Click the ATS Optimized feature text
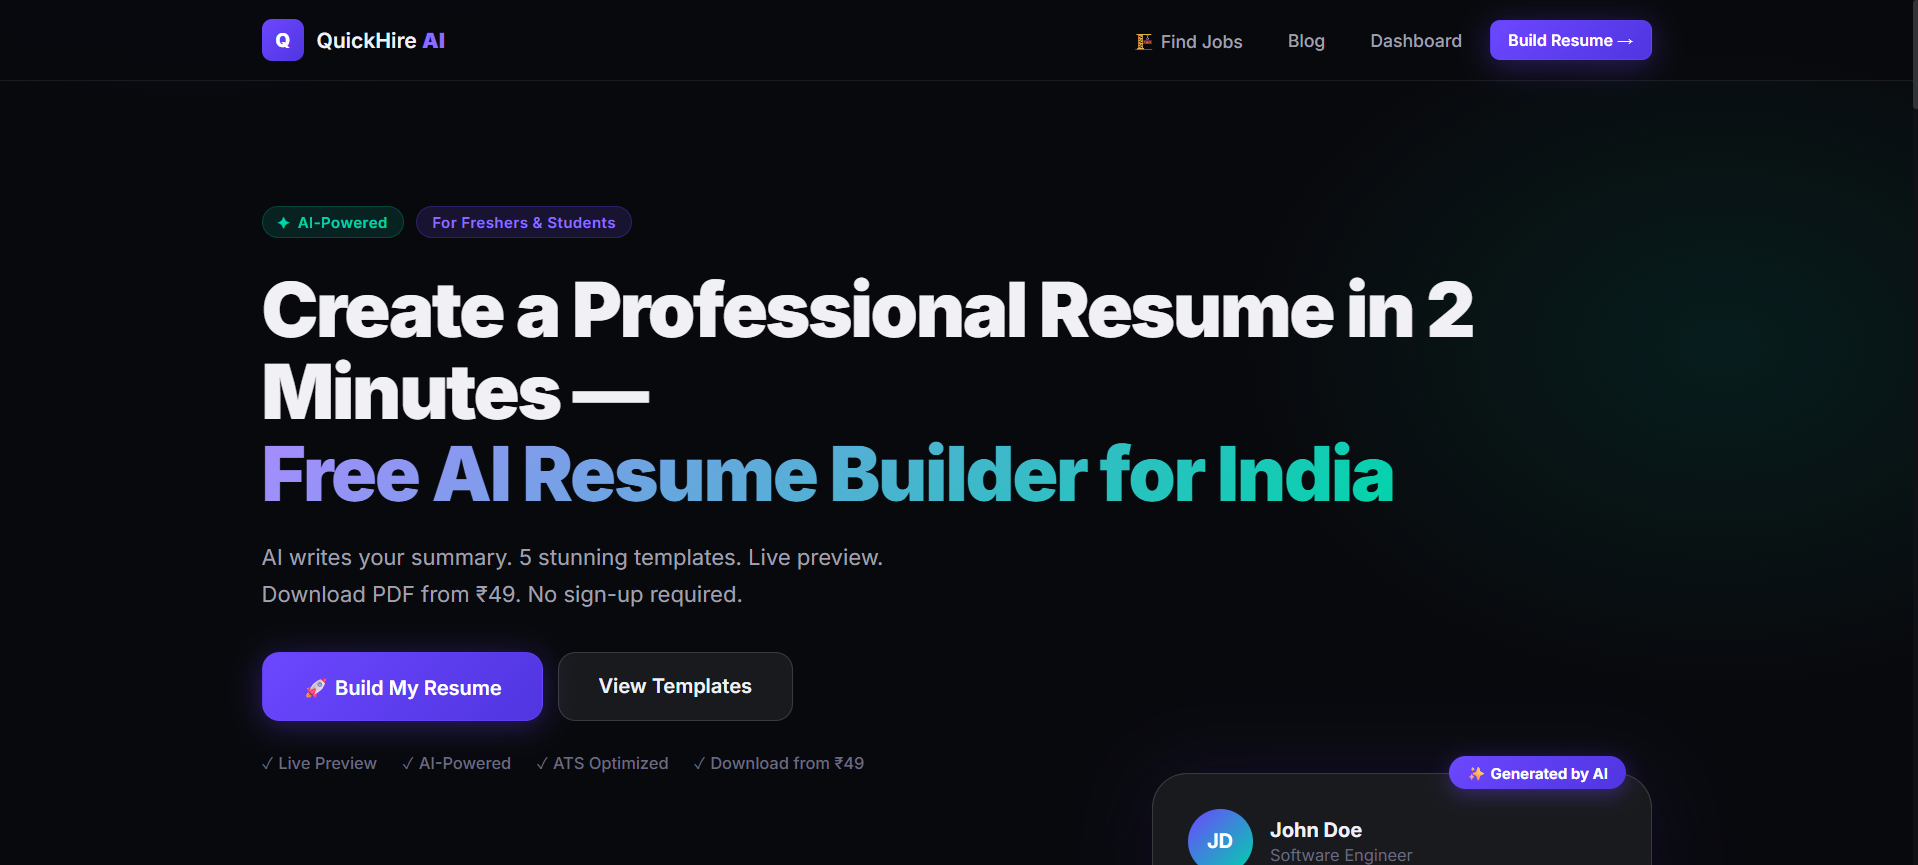1918x865 pixels. (x=602, y=763)
